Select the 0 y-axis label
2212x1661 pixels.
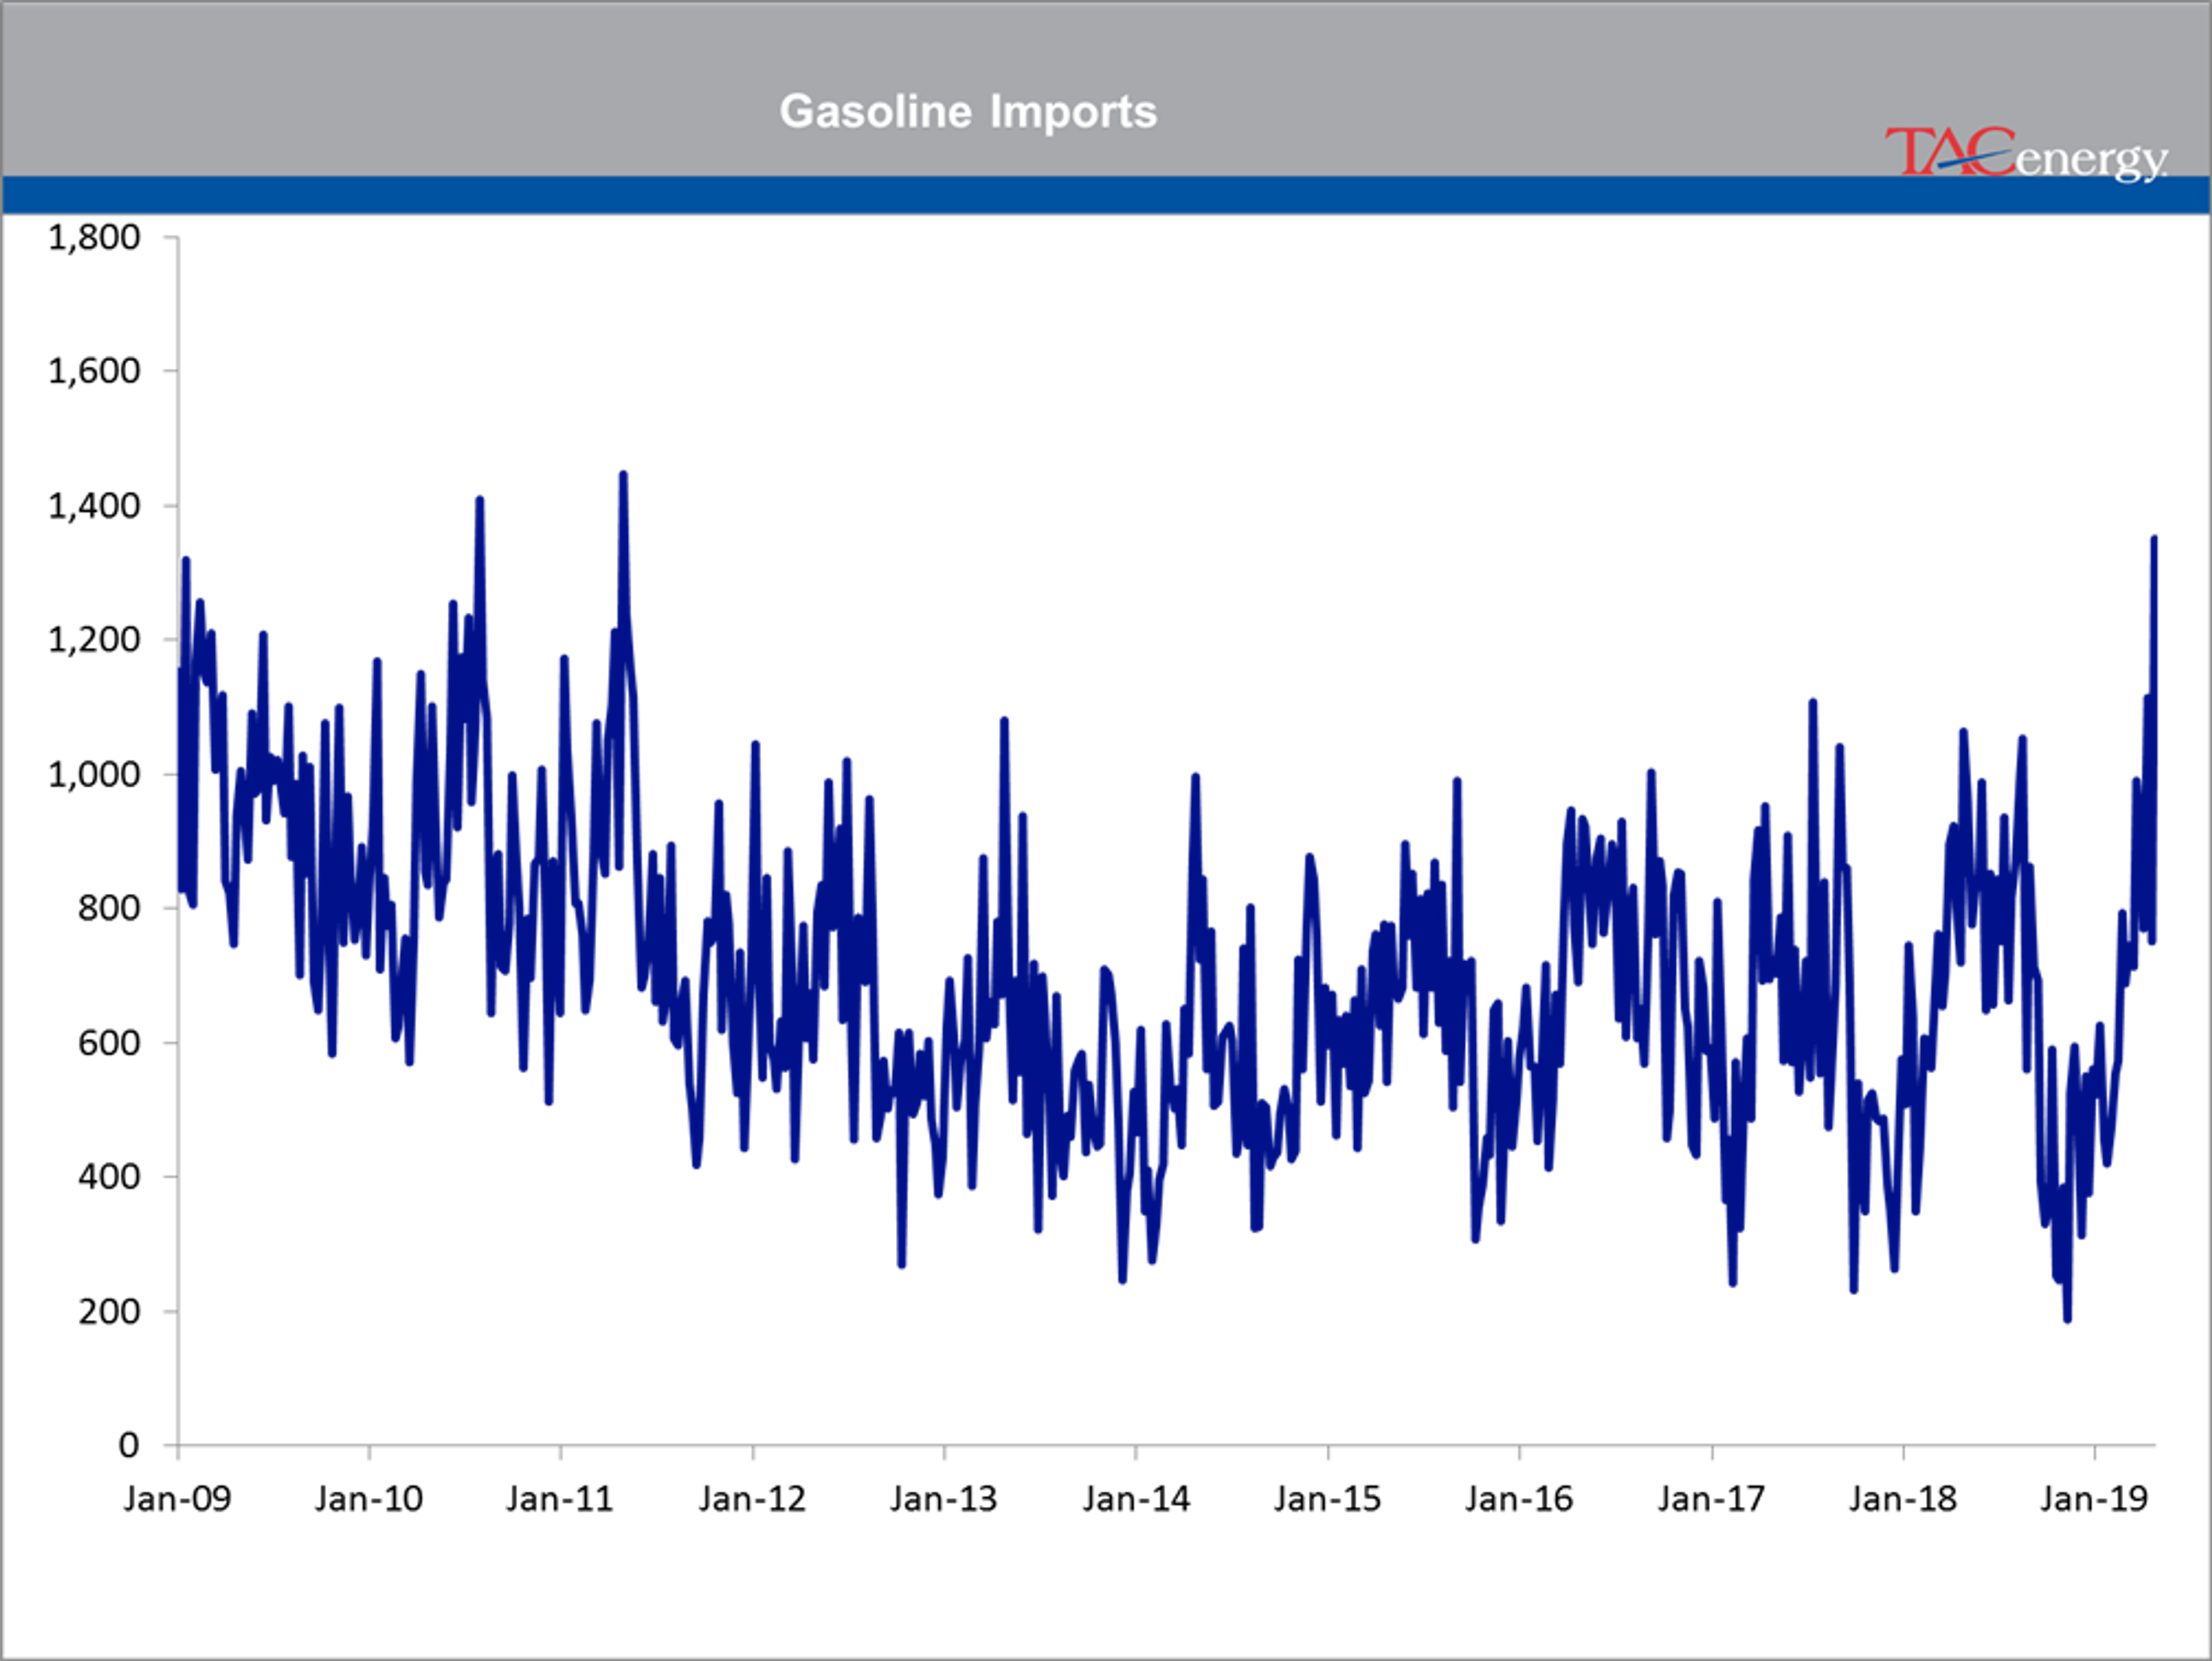tap(129, 1445)
